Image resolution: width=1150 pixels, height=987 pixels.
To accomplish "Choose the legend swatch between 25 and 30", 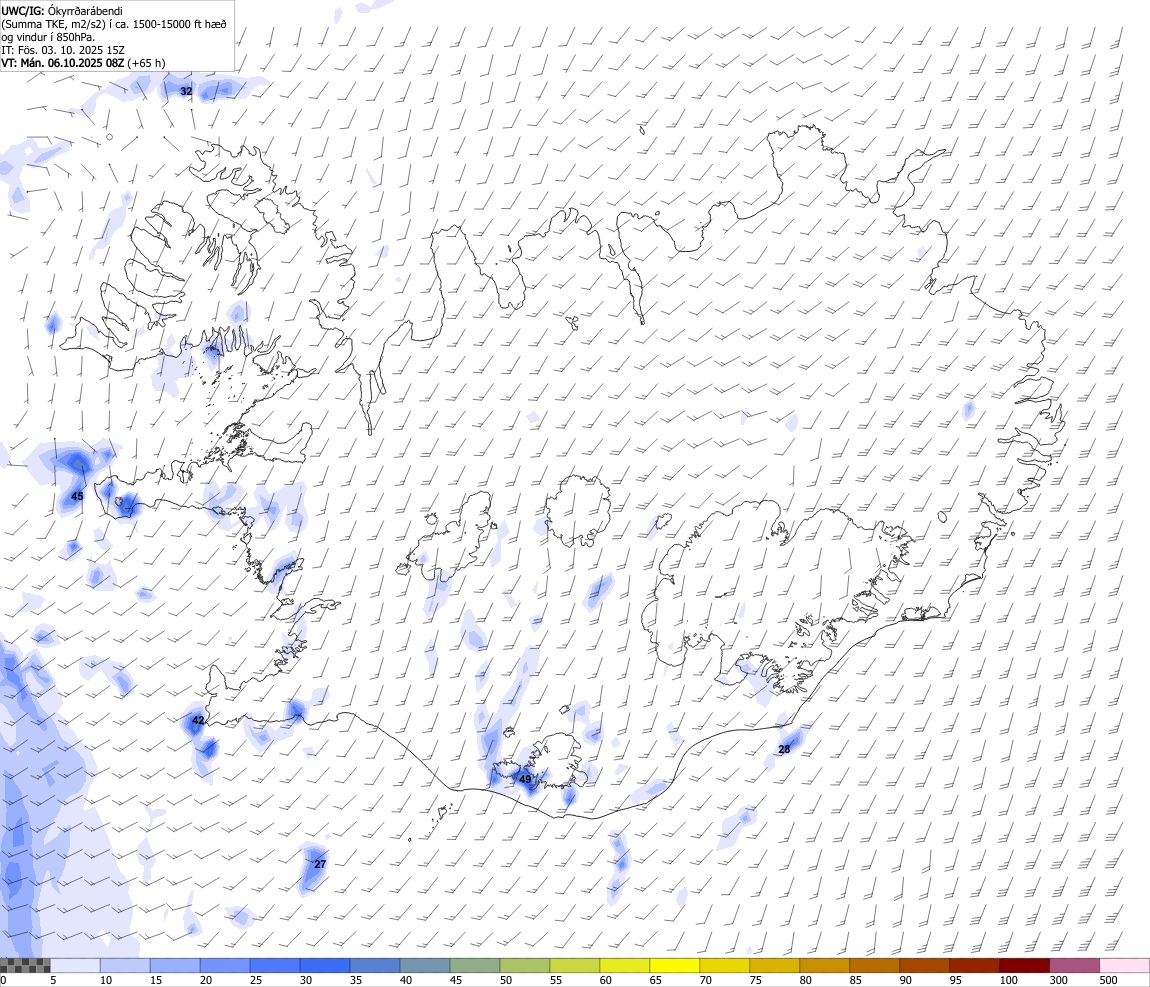I will pyautogui.click(x=275, y=966).
